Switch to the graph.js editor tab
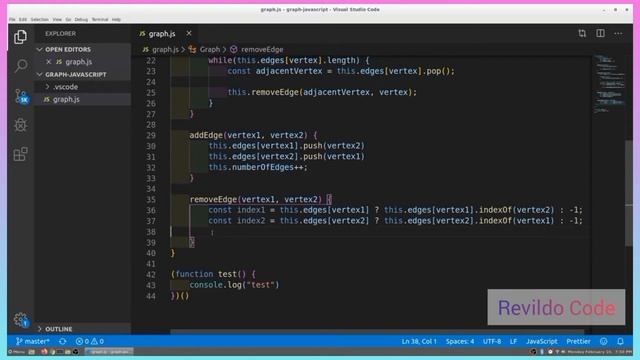The image size is (640, 360). click(162, 34)
